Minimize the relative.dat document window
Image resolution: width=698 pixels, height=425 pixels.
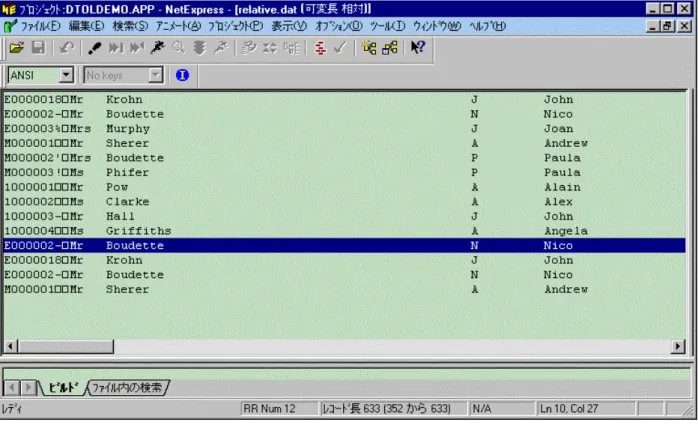pyautogui.click(x=653, y=26)
